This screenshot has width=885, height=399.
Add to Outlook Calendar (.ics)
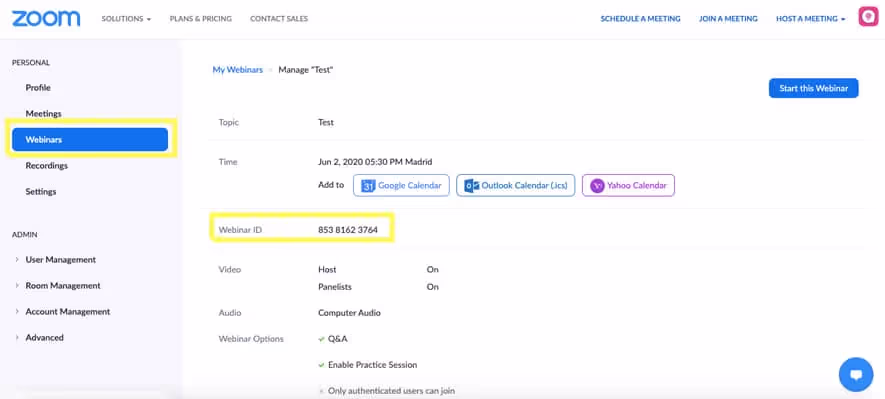(x=516, y=185)
